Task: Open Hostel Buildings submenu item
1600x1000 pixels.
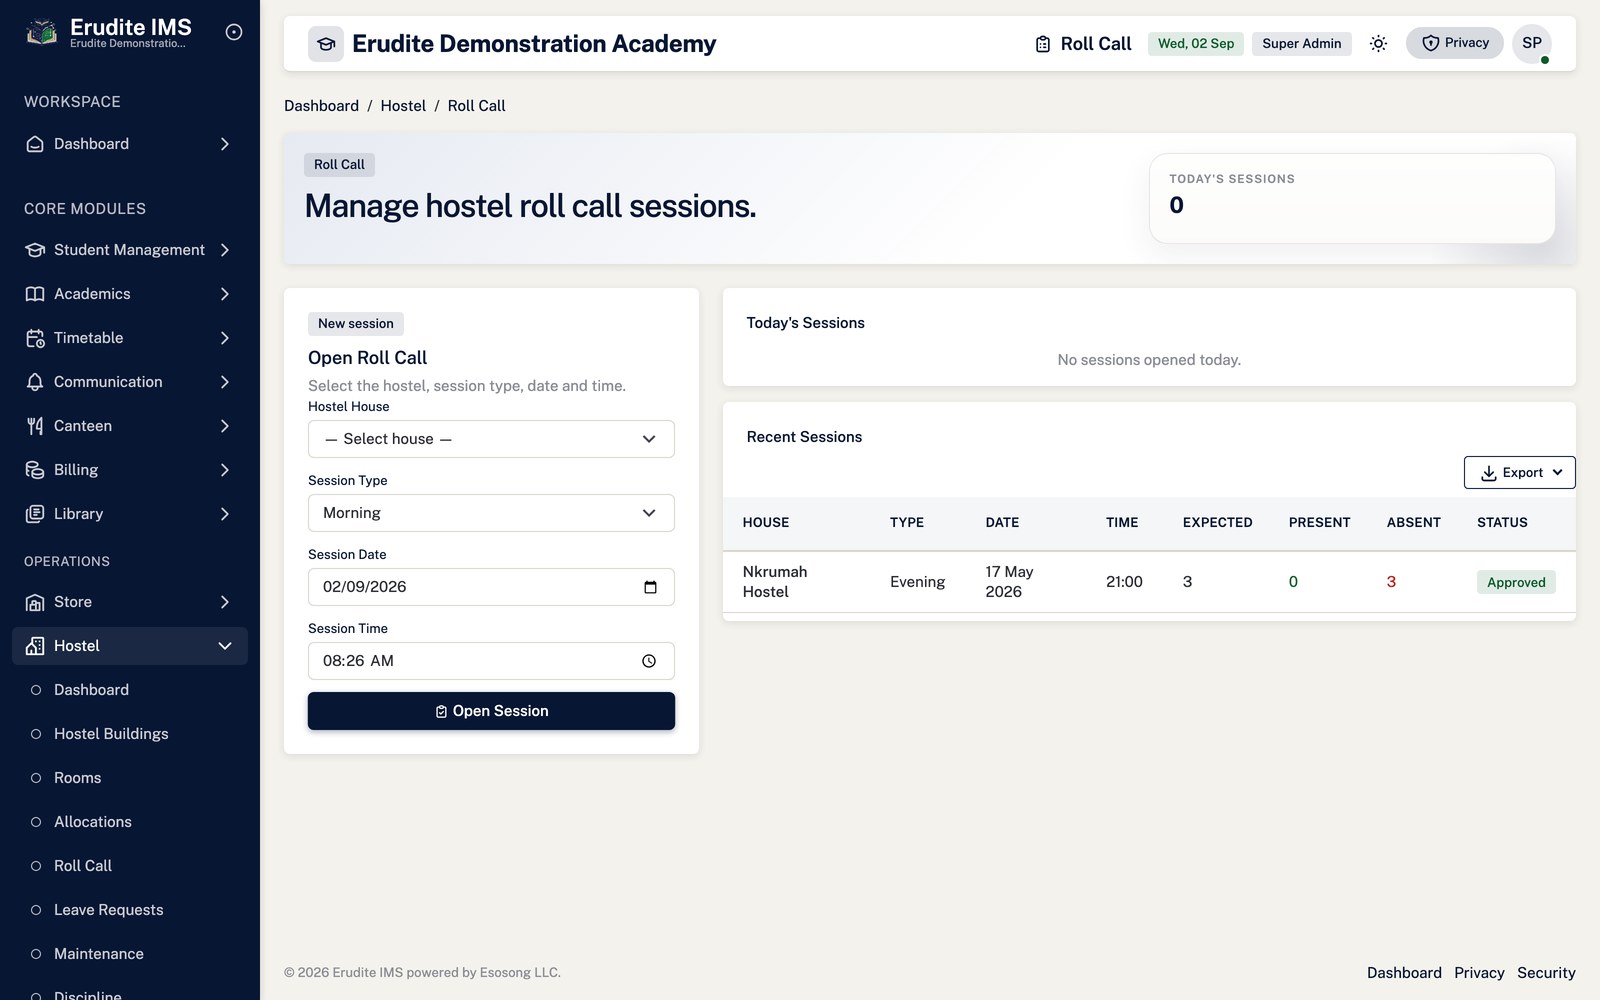Action: 130,734
